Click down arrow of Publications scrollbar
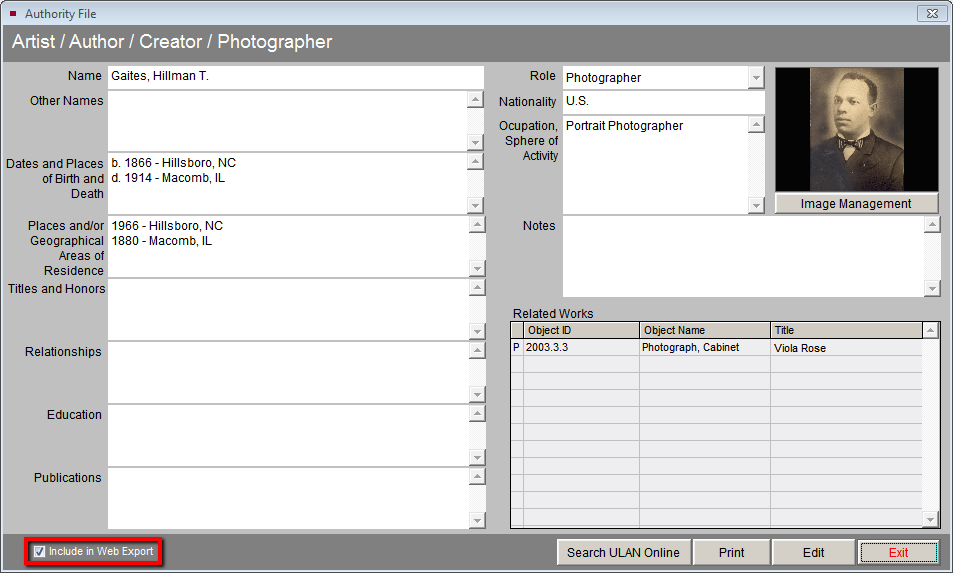The width and height of the screenshot is (953, 573). pos(477,521)
